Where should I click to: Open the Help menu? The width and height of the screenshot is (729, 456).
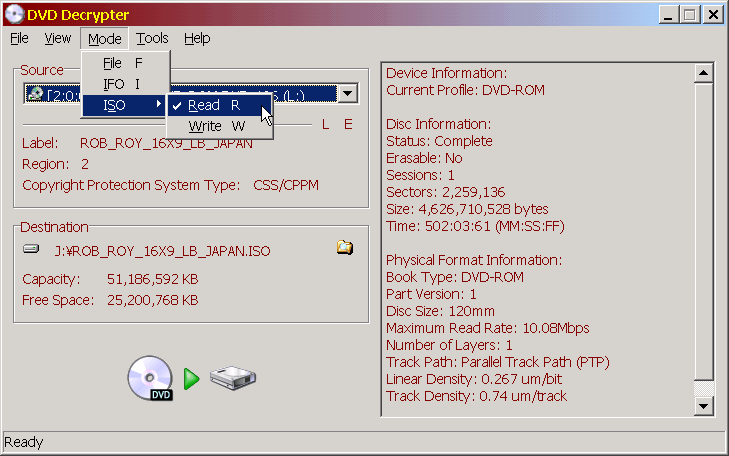197,38
